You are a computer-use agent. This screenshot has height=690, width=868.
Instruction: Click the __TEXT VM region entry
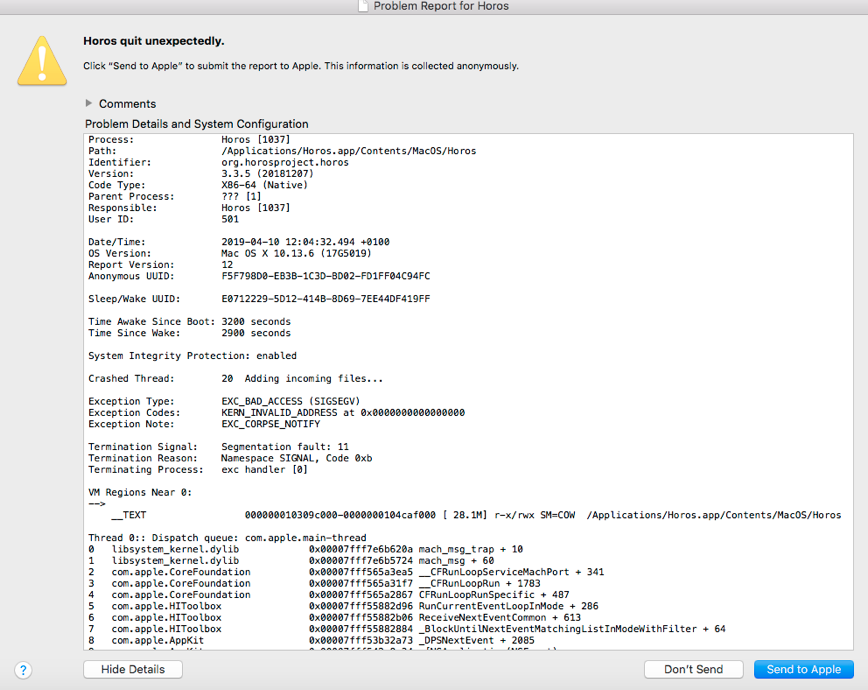pos(300,514)
